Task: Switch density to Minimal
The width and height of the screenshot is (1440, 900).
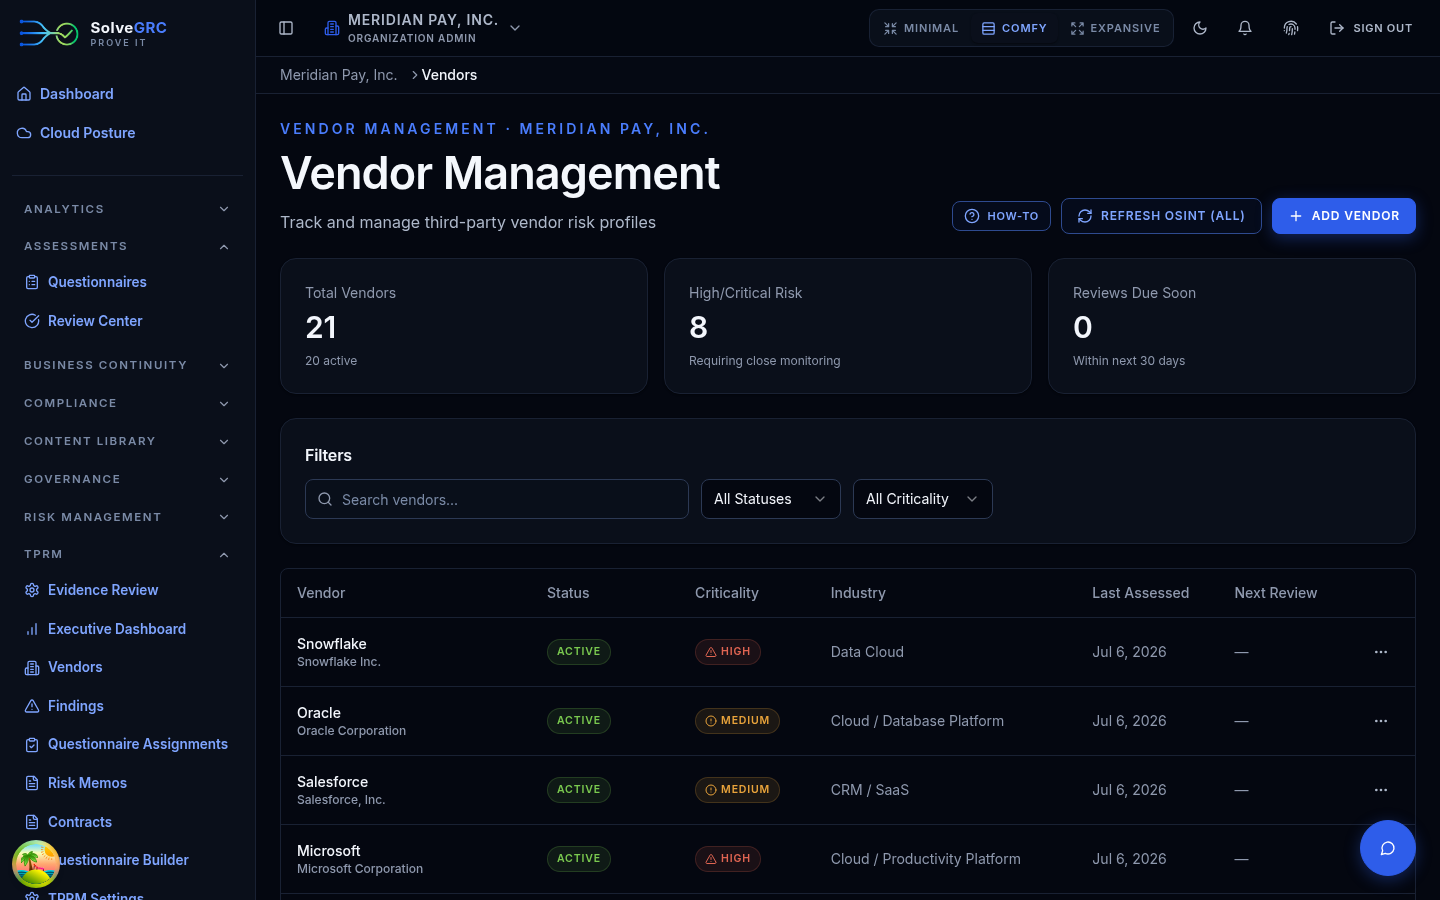Action: [921, 28]
